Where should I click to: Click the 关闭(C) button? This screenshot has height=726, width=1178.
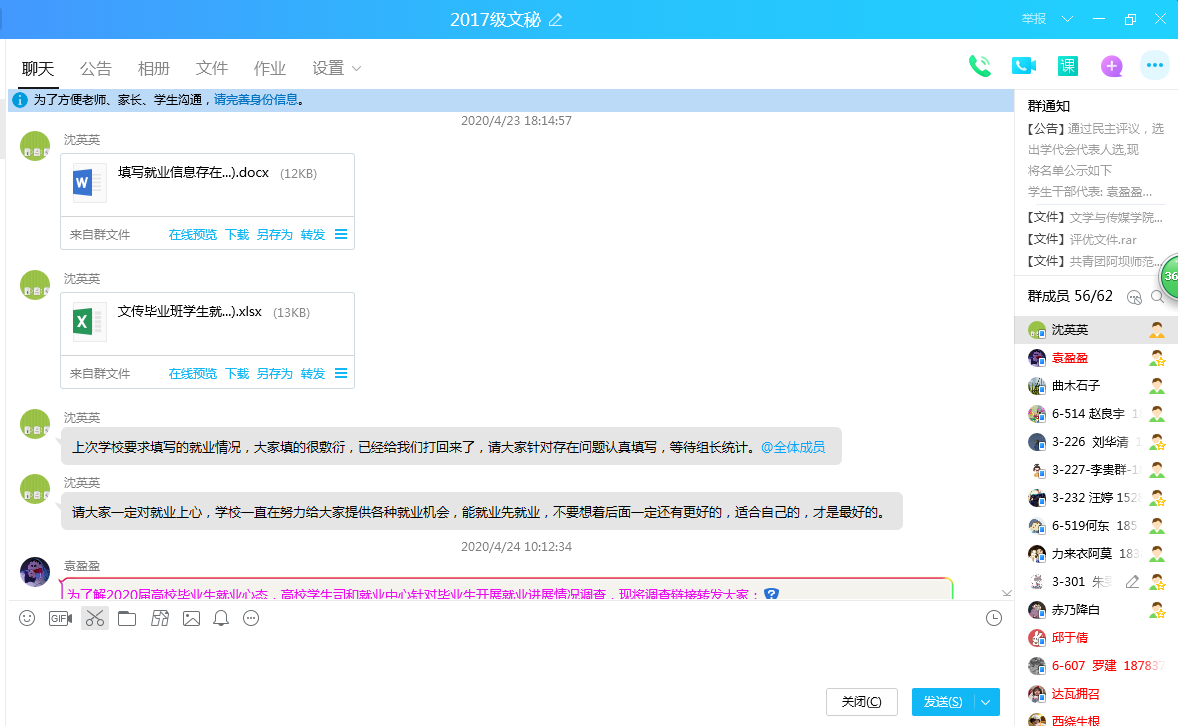point(861,702)
